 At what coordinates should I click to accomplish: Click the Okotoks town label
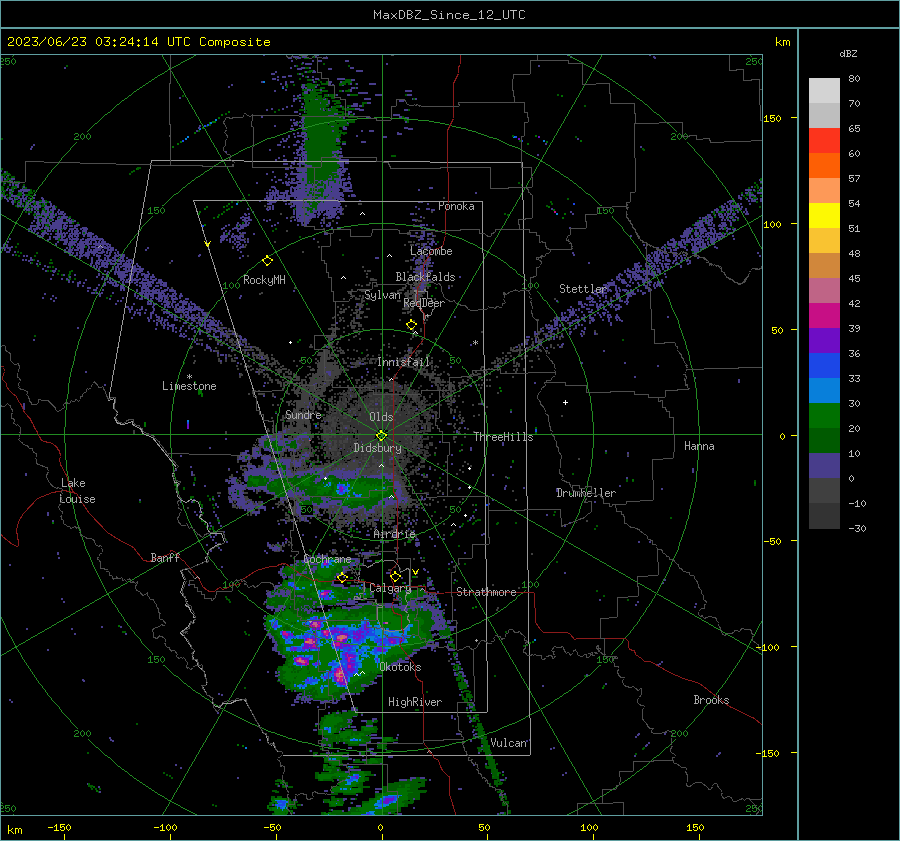tap(400, 667)
